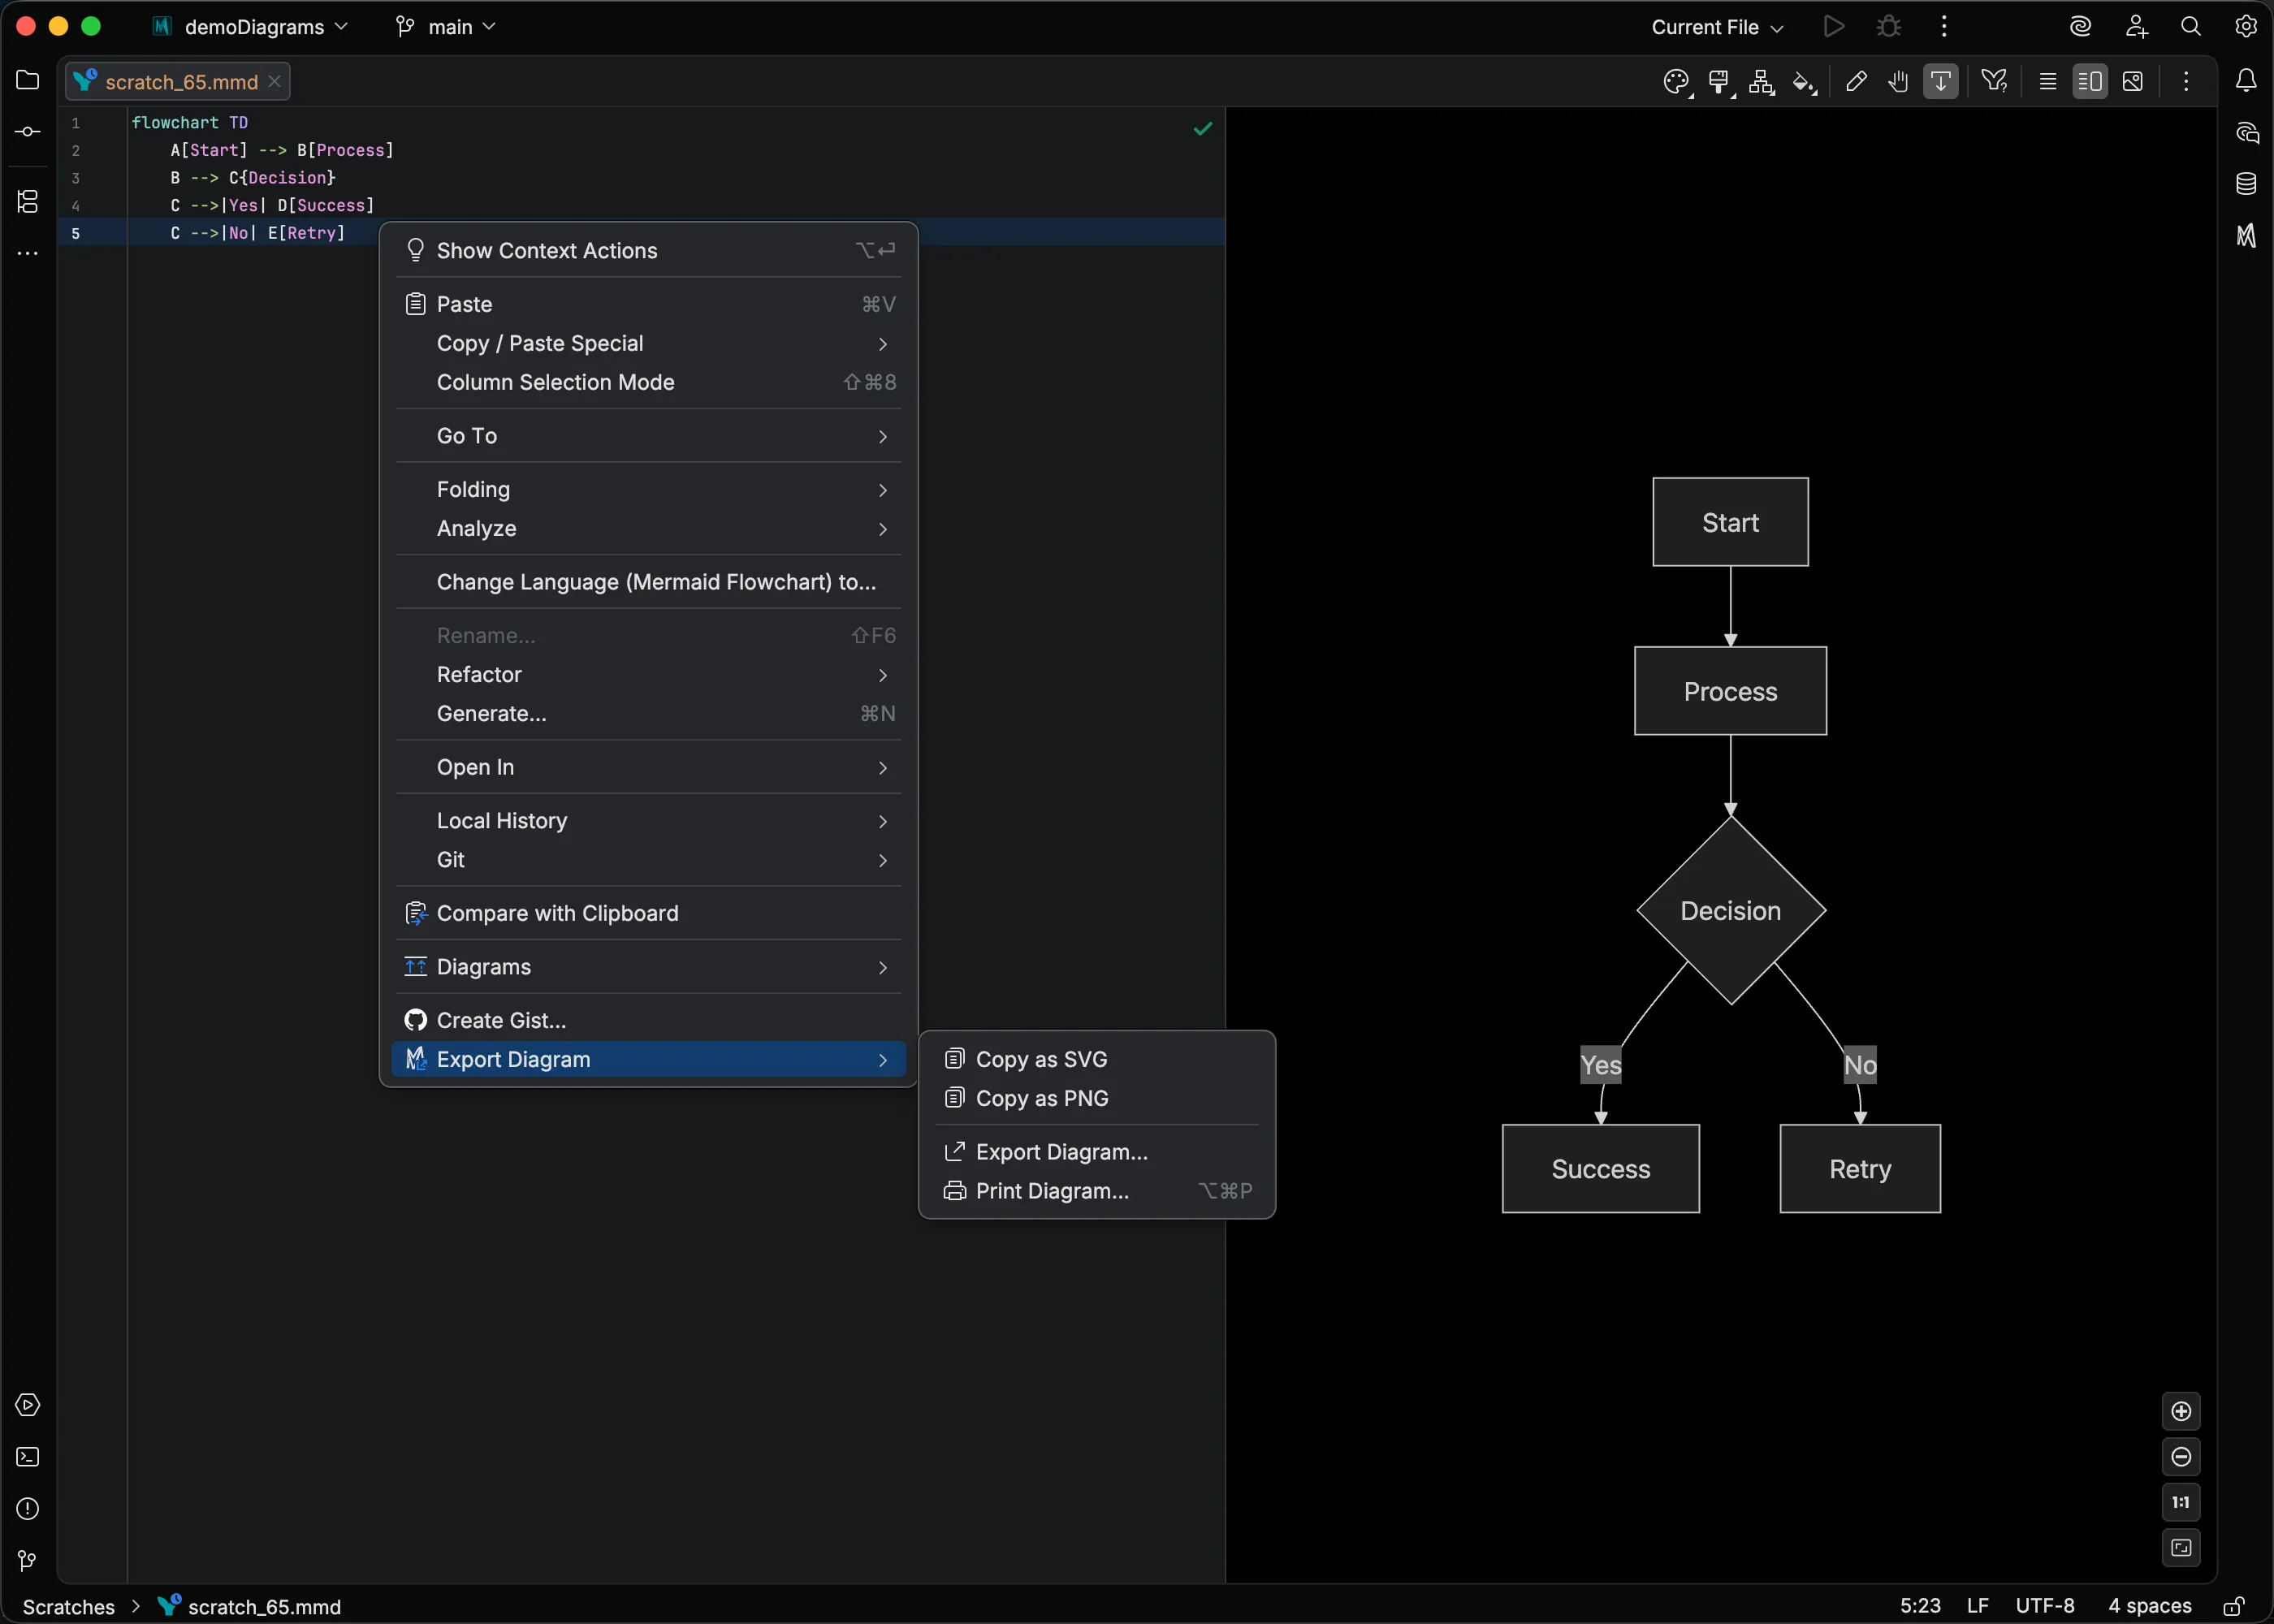Click the paint roller look icon

pos(1720,82)
